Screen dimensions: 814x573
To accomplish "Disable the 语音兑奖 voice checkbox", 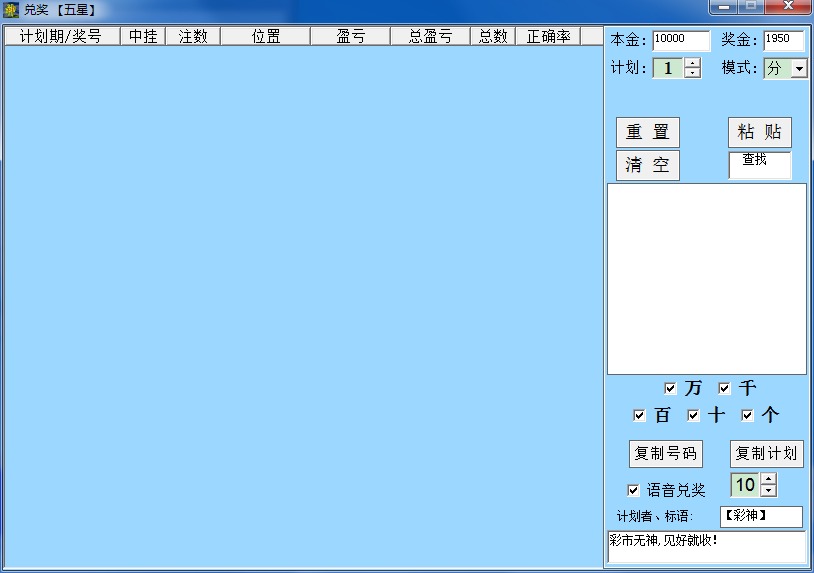I will tap(632, 490).
